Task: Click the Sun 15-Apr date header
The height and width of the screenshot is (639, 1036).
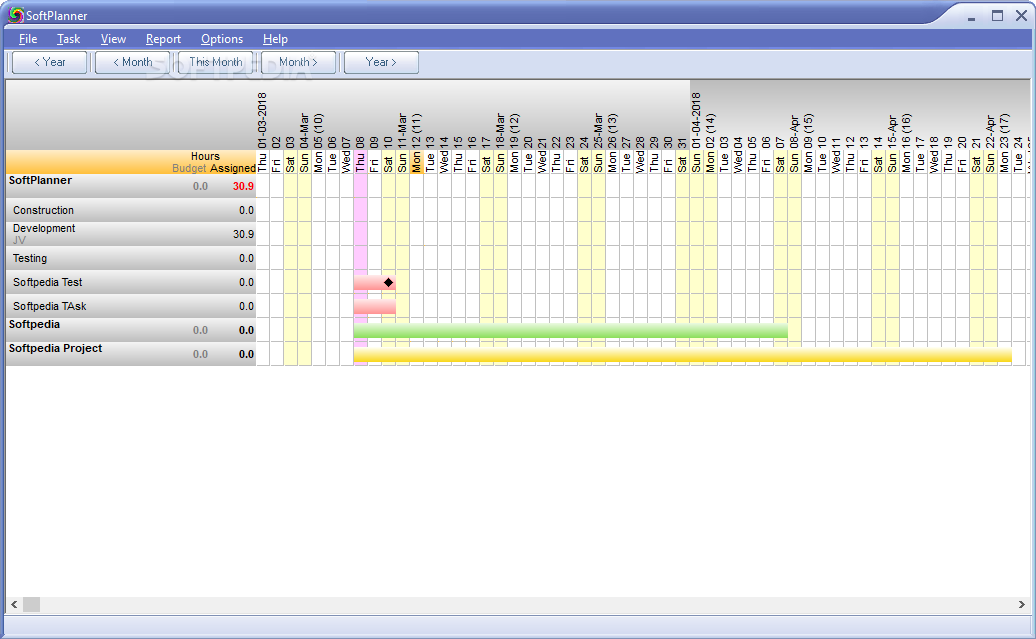Action: [892, 144]
